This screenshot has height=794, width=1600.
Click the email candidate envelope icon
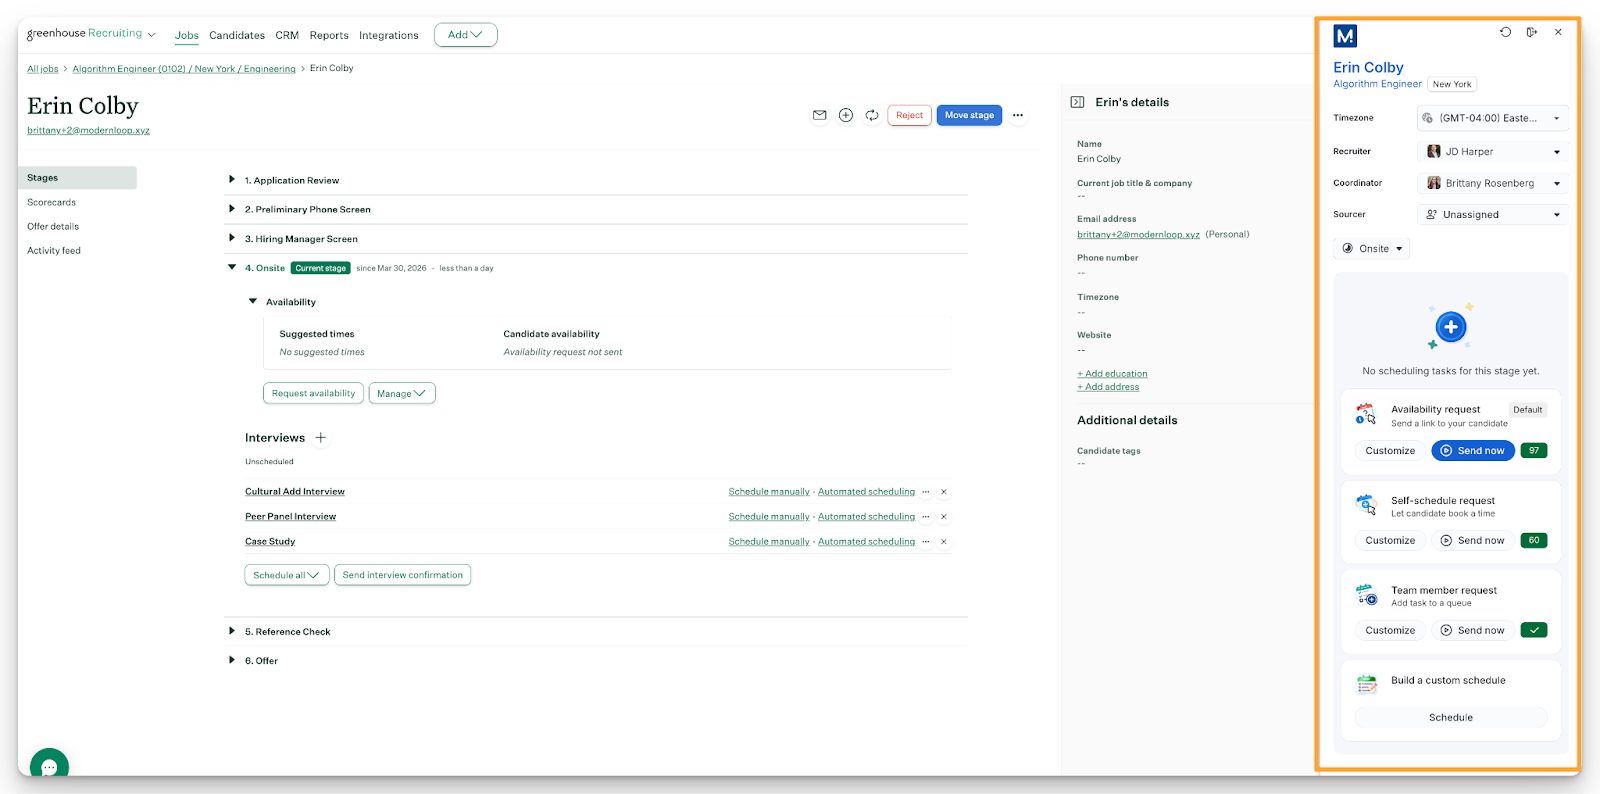pyautogui.click(x=819, y=115)
